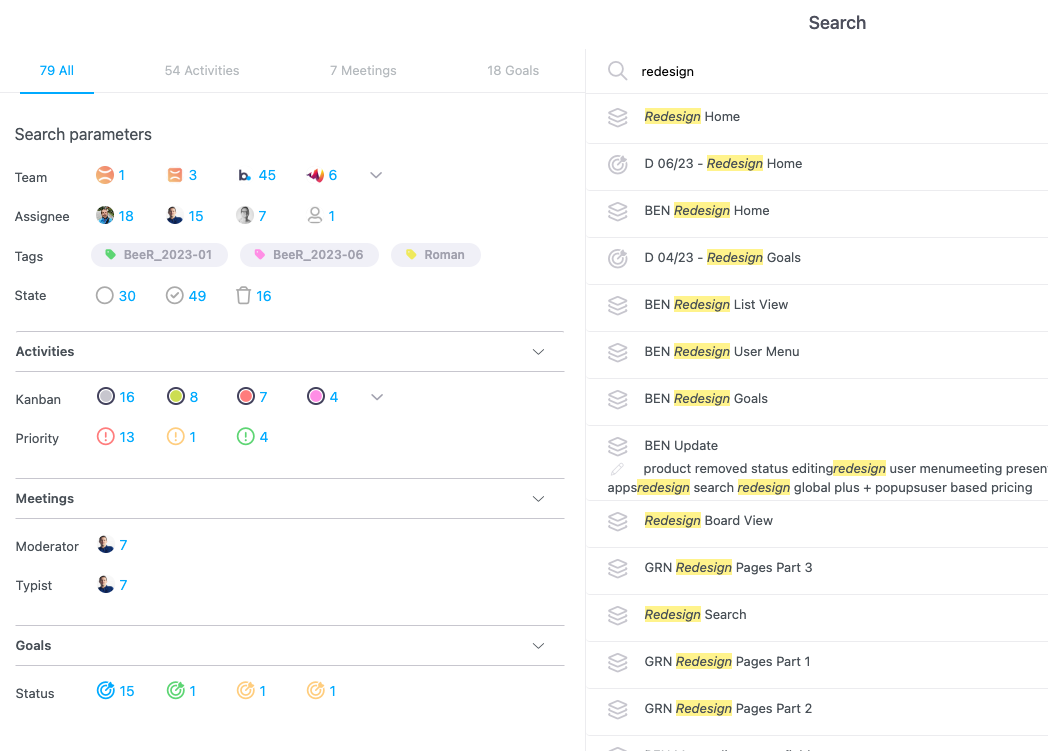Open the Redesign Board View result
Viewport: 1048px width, 751px height.
click(x=708, y=521)
